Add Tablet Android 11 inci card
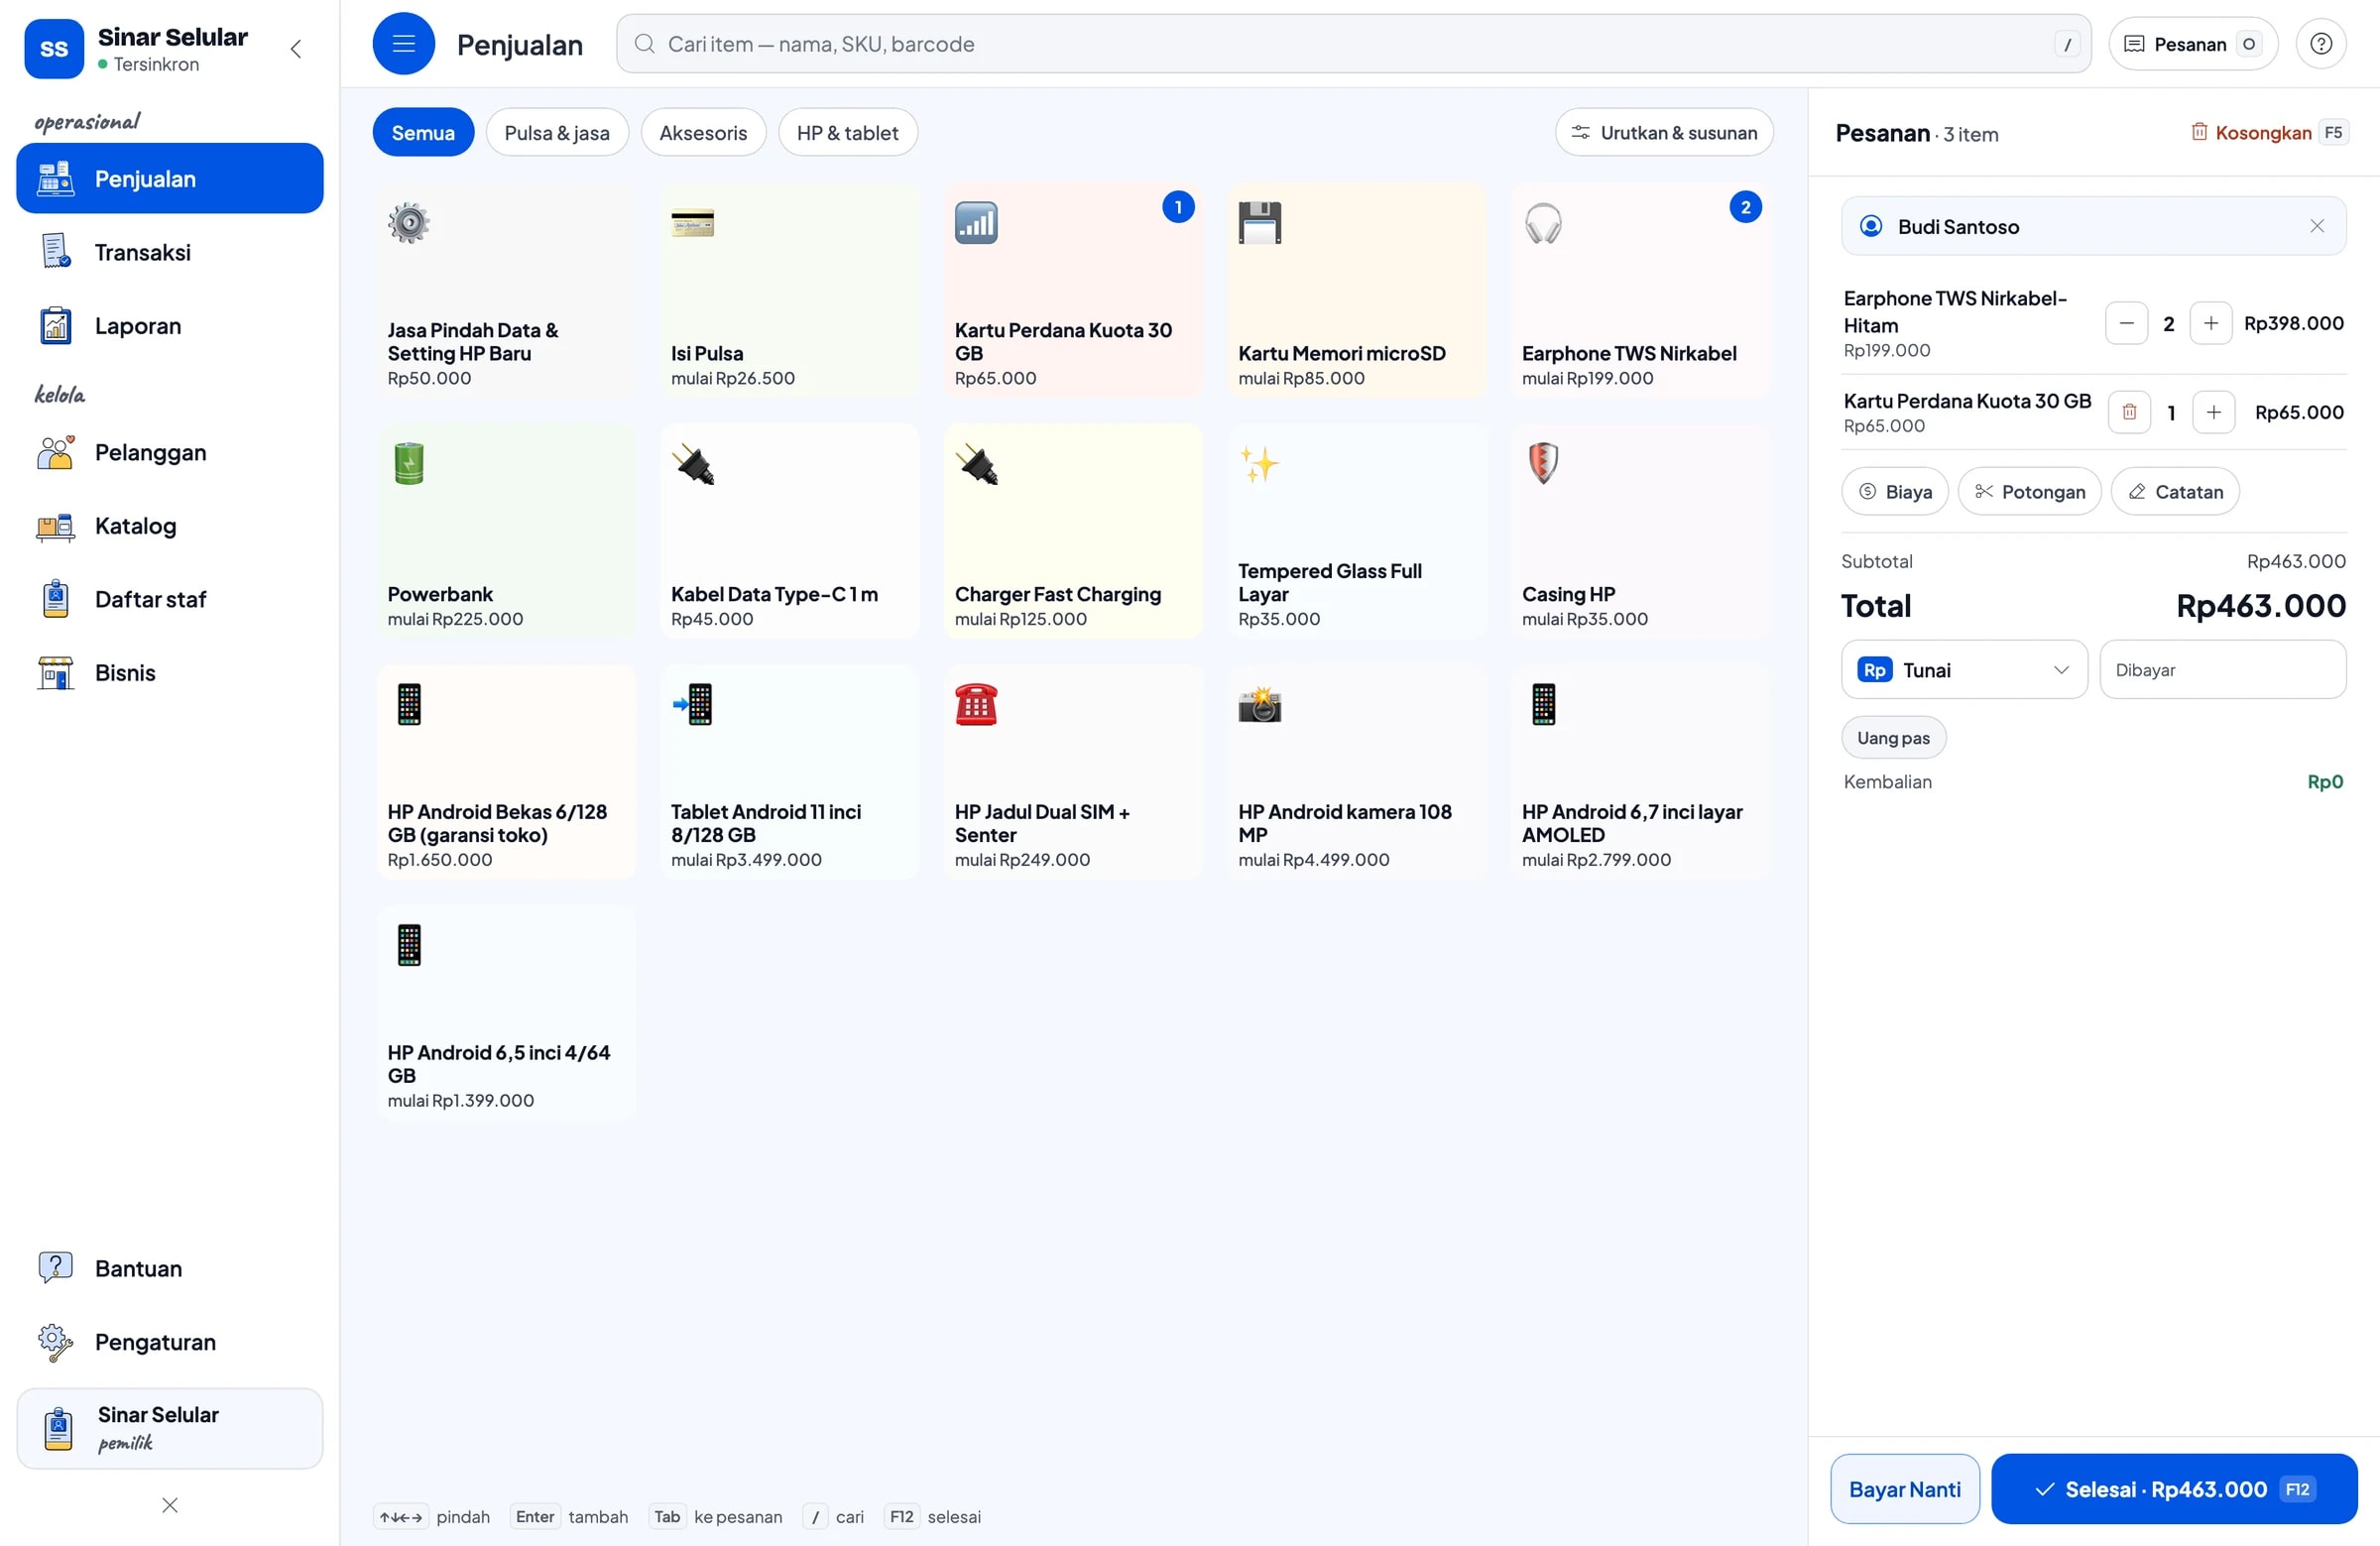 point(789,773)
